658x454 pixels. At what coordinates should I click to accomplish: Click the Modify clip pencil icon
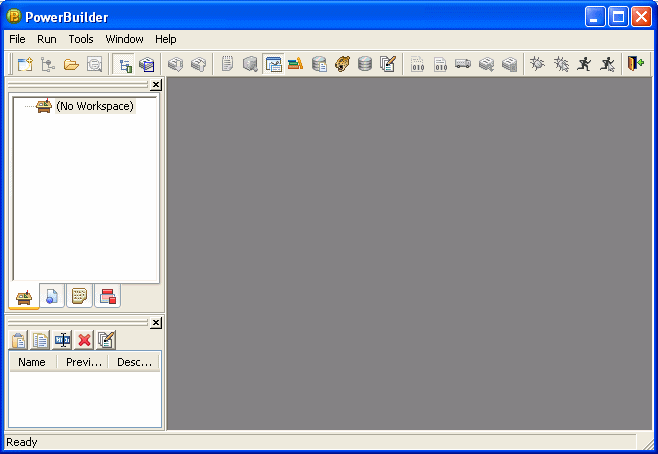coord(106,340)
